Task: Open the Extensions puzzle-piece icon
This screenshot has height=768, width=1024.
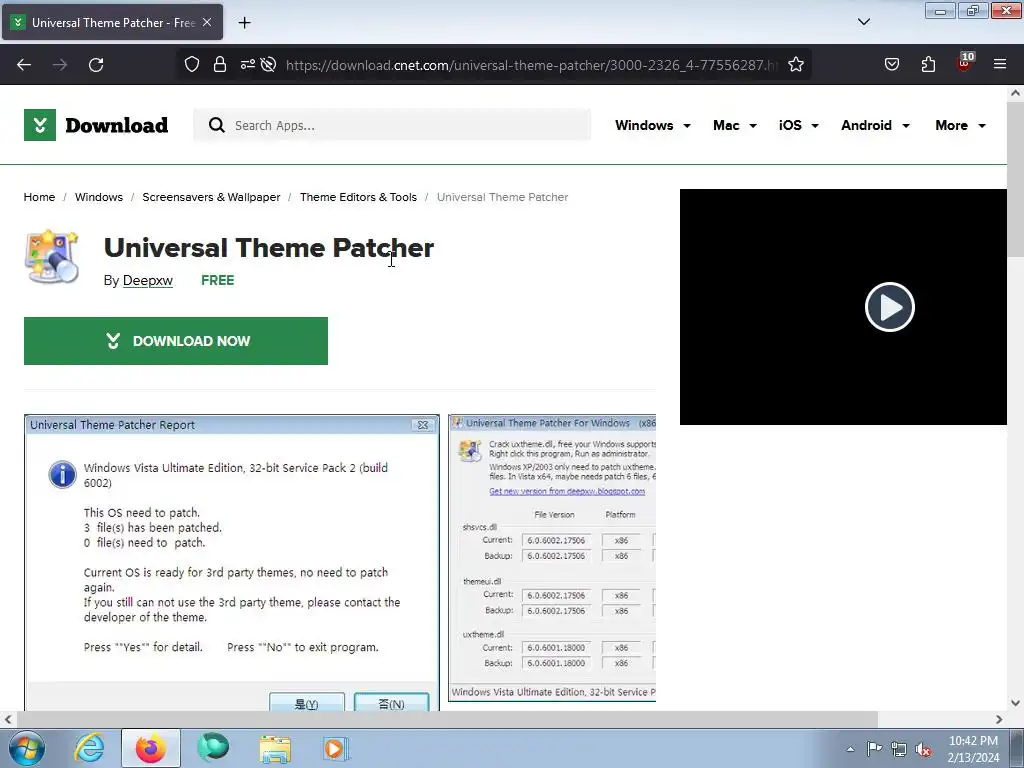Action: (x=928, y=64)
